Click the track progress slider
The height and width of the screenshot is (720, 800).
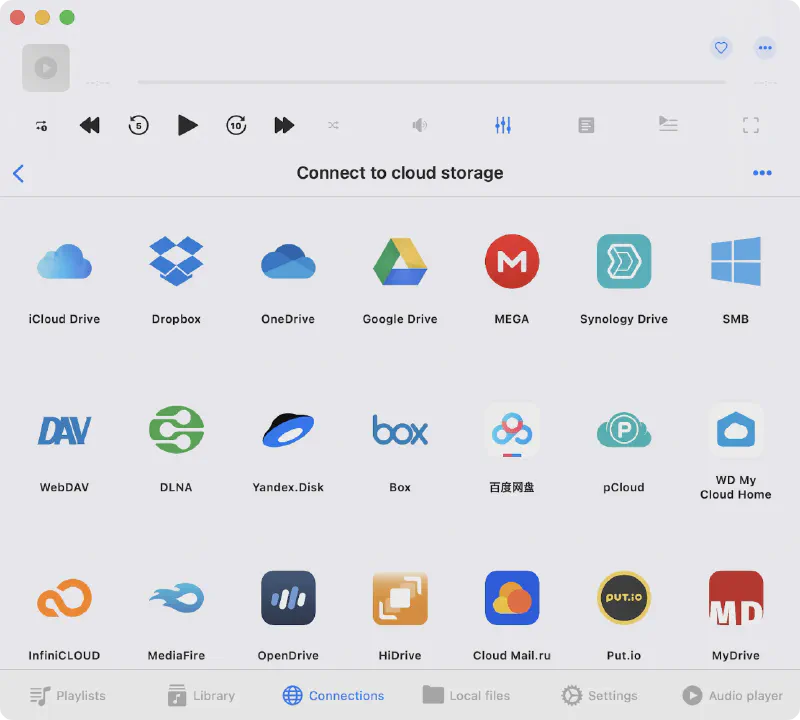point(431,82)
